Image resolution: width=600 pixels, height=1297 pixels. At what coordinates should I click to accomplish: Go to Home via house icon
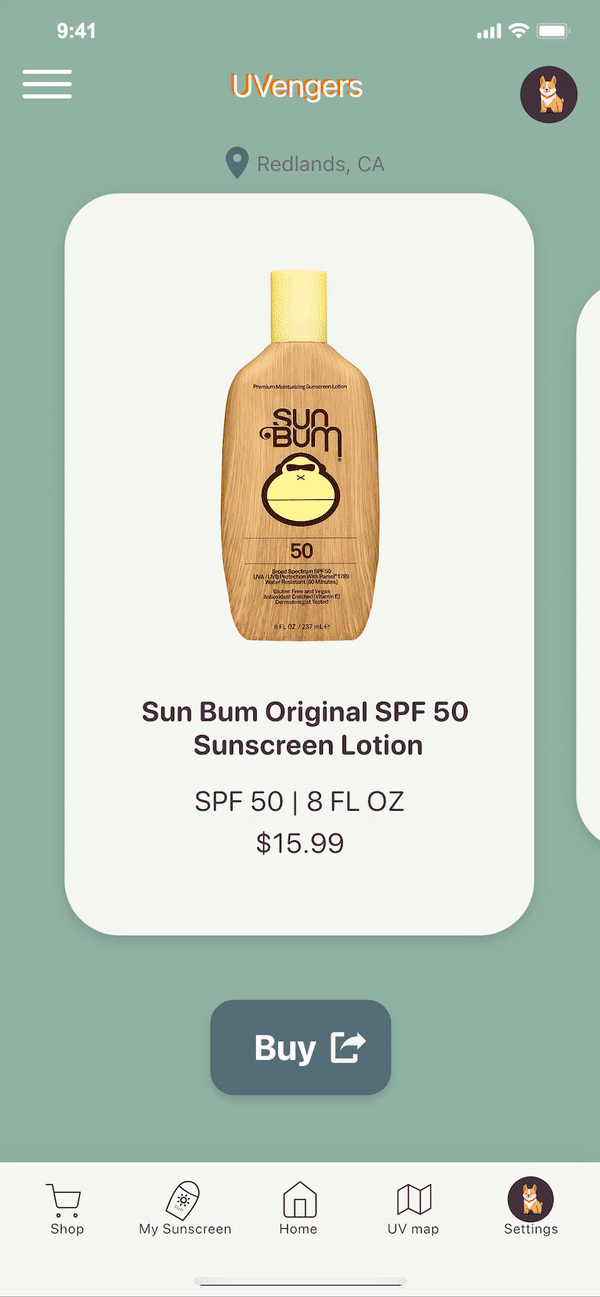pos(299,1199)
